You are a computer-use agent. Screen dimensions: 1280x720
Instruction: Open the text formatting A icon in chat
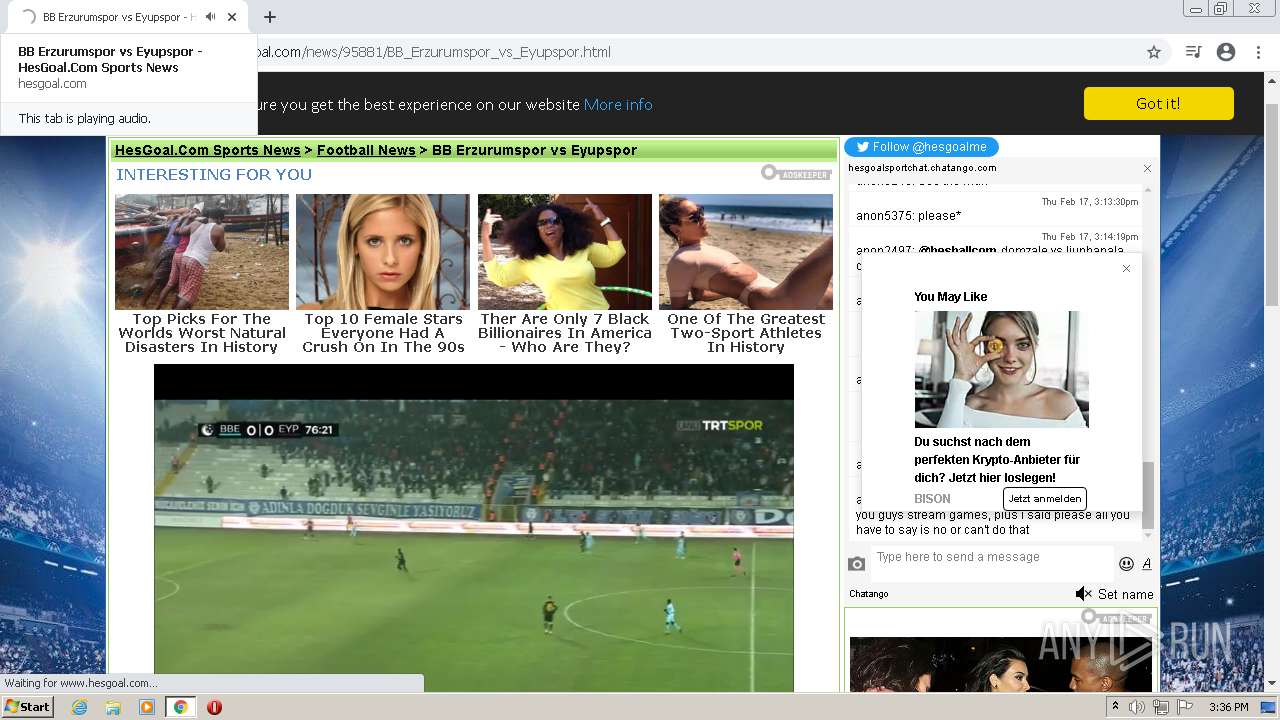[1147, 564]
